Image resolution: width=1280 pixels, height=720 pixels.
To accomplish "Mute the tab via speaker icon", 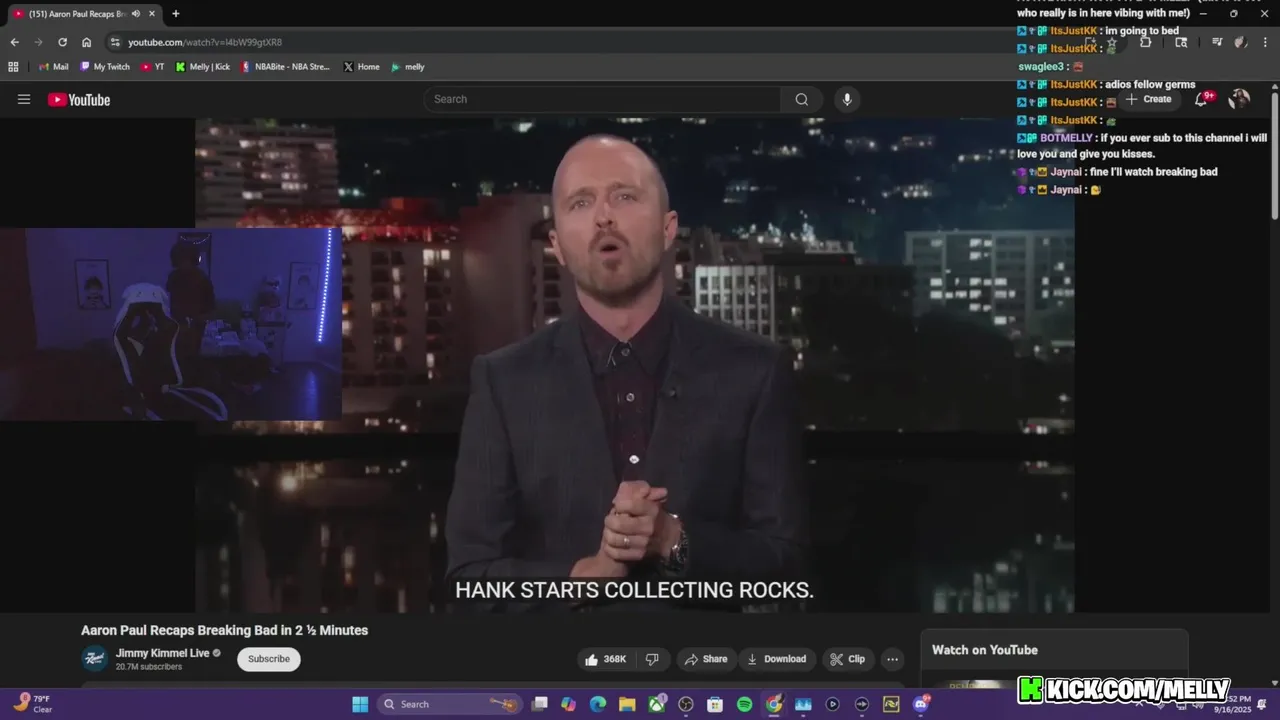I will (135, 14).
